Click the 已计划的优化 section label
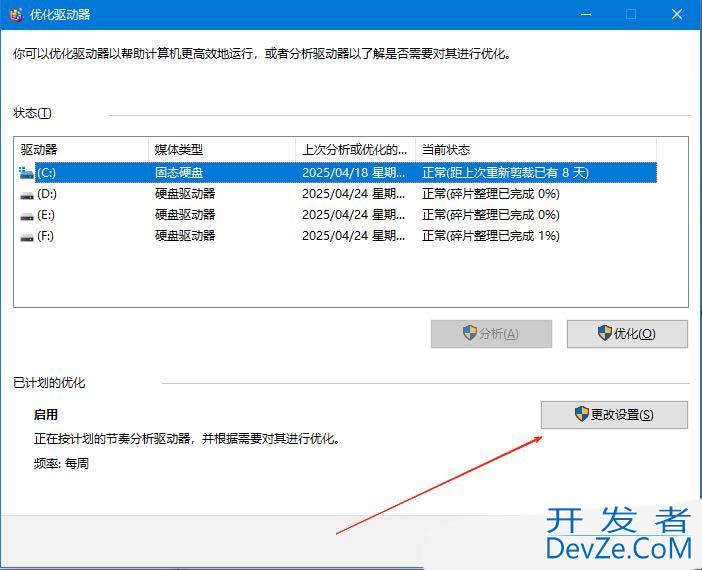The height and width of the screenshot is (570, 702). [49, 383]
